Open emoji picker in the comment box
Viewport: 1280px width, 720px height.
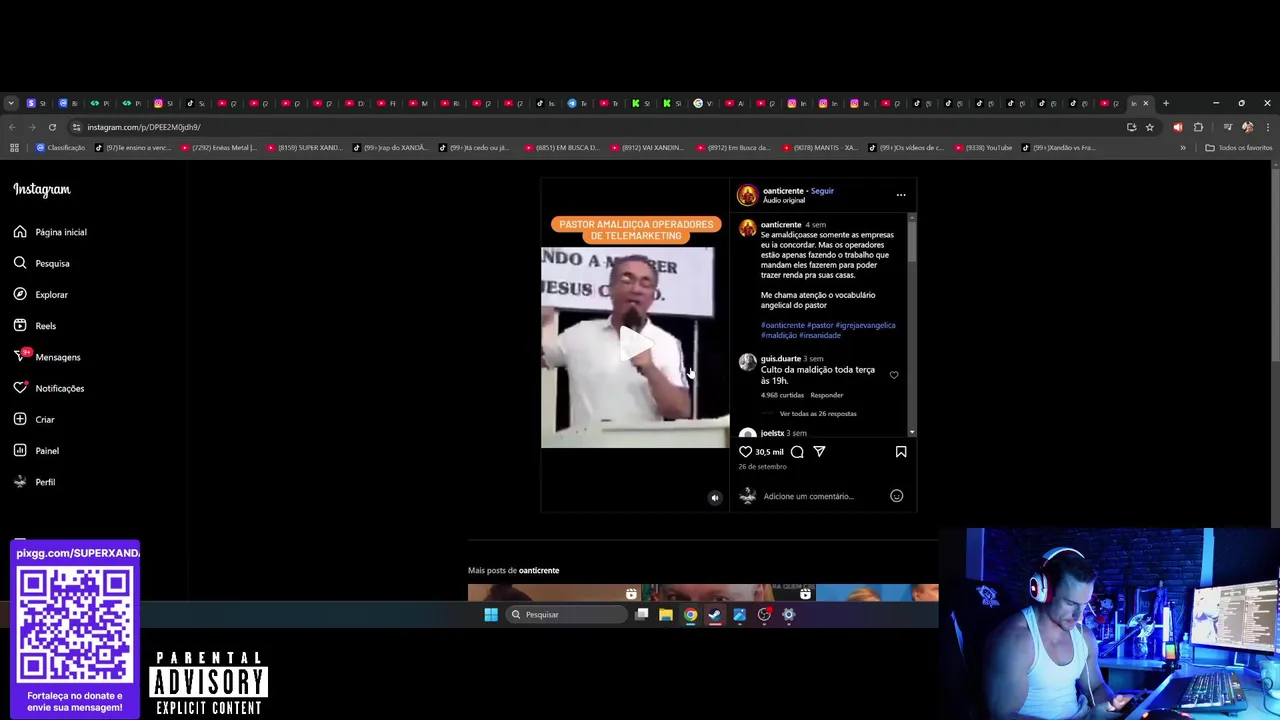(896, 496)
